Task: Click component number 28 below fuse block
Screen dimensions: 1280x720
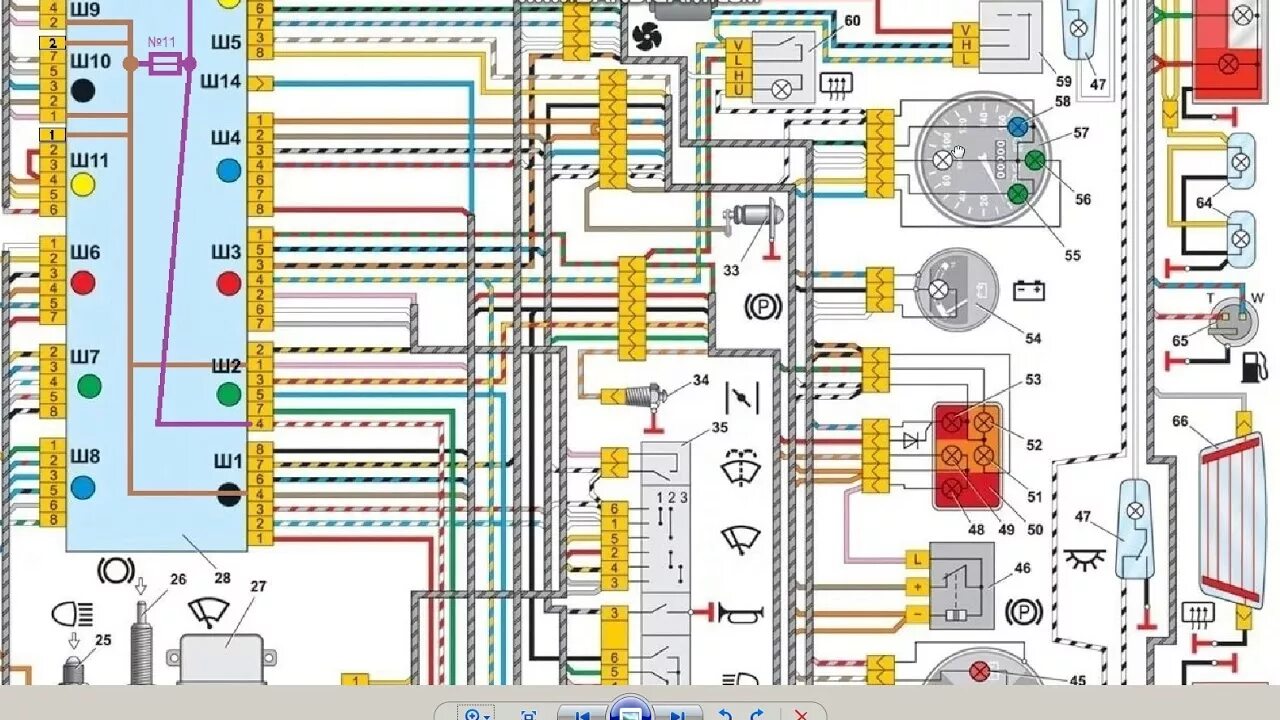Action: coord(222,577)
